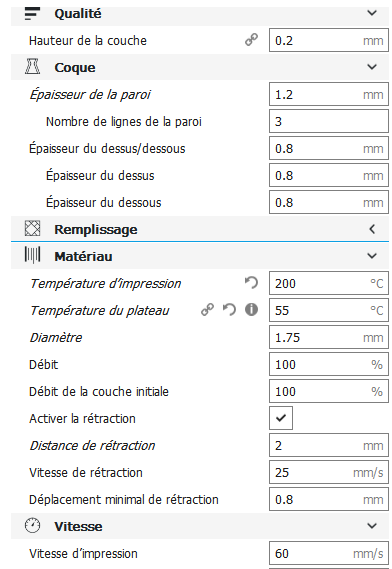The image size is (392, 569).
Task: Click the link icon next to Température du plateau
Action: 207,310
